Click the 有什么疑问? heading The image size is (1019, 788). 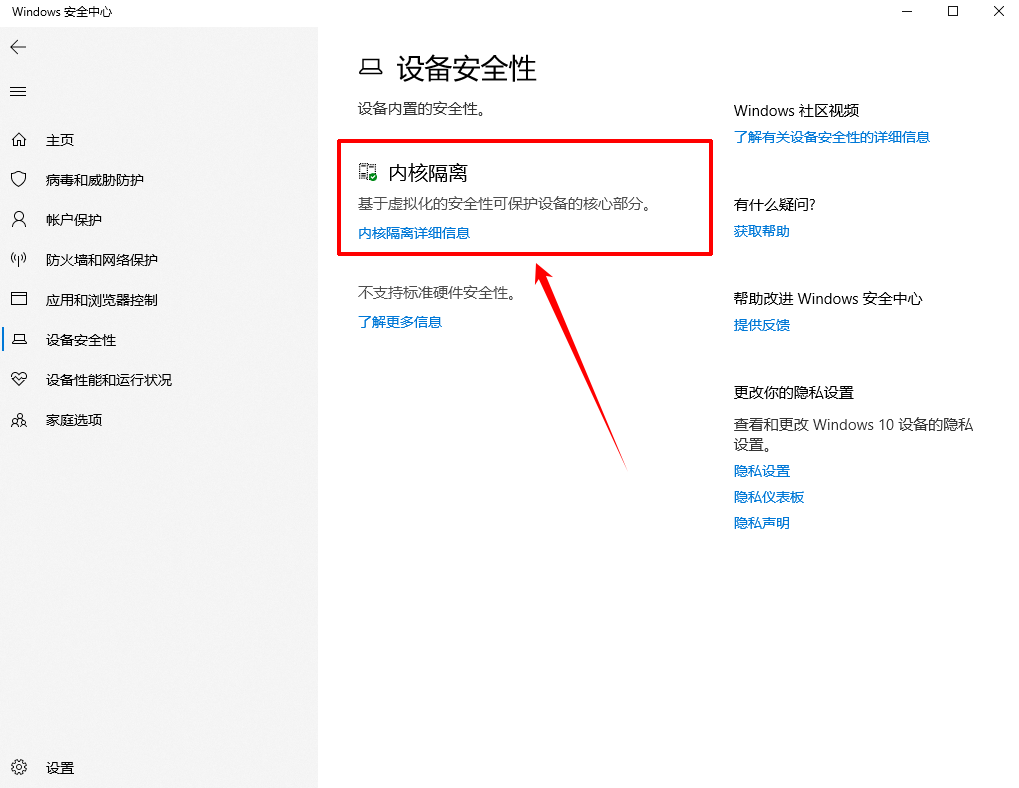click(775, 205)
